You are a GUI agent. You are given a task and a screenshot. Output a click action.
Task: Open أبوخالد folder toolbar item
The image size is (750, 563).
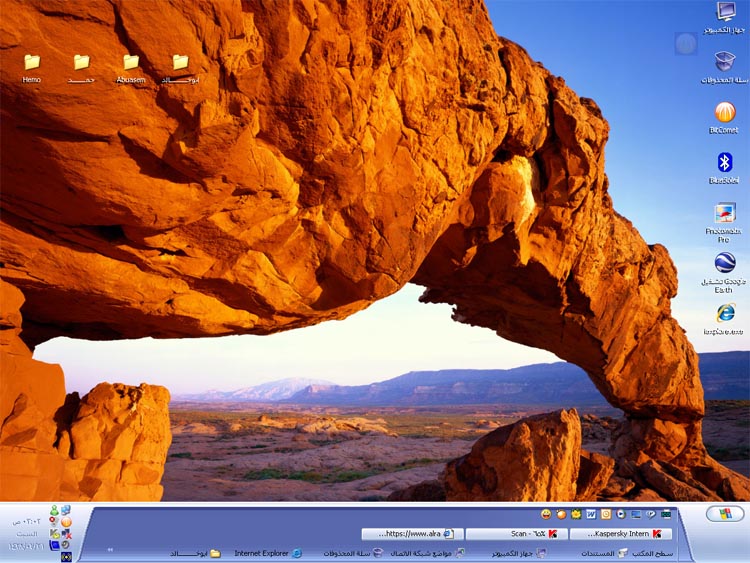[x=196, y=553]
